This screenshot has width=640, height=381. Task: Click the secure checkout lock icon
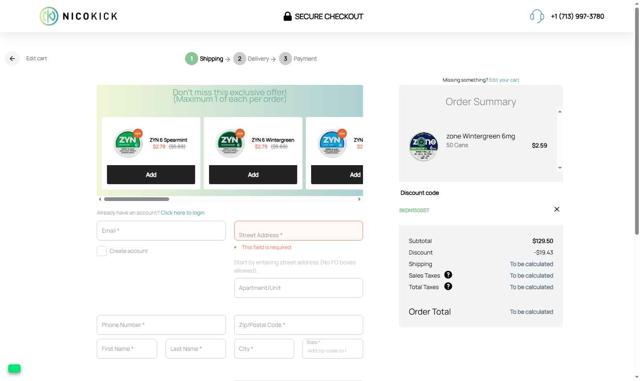[287, 16]
